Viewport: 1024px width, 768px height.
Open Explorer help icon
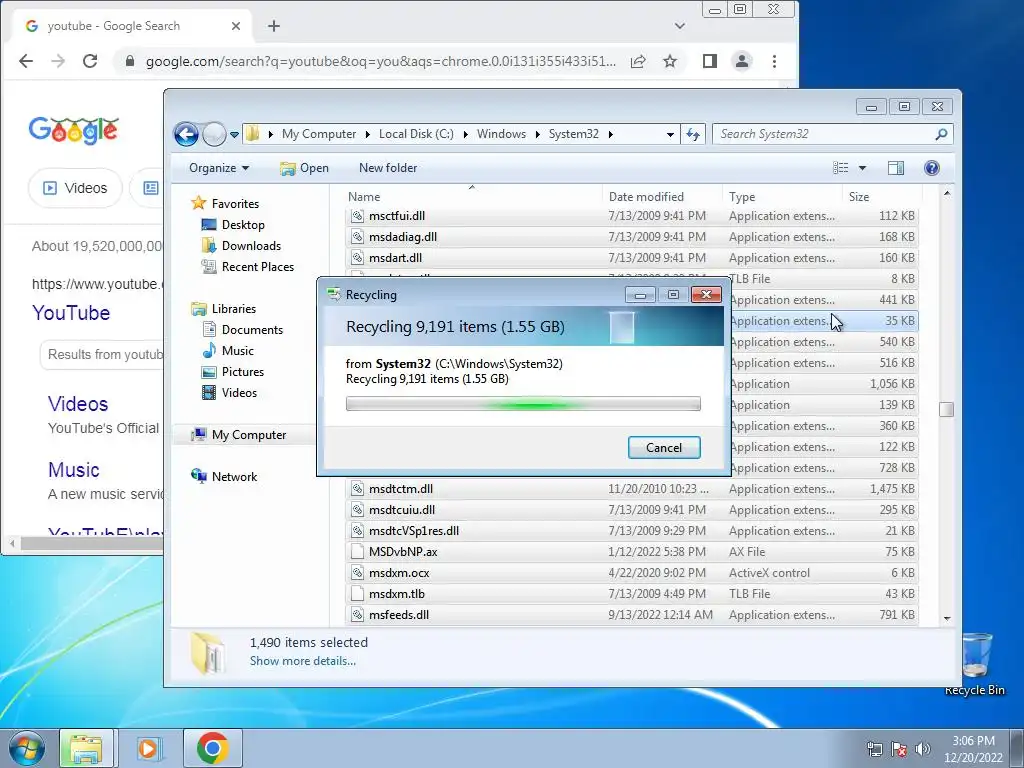tap(932, 168)
